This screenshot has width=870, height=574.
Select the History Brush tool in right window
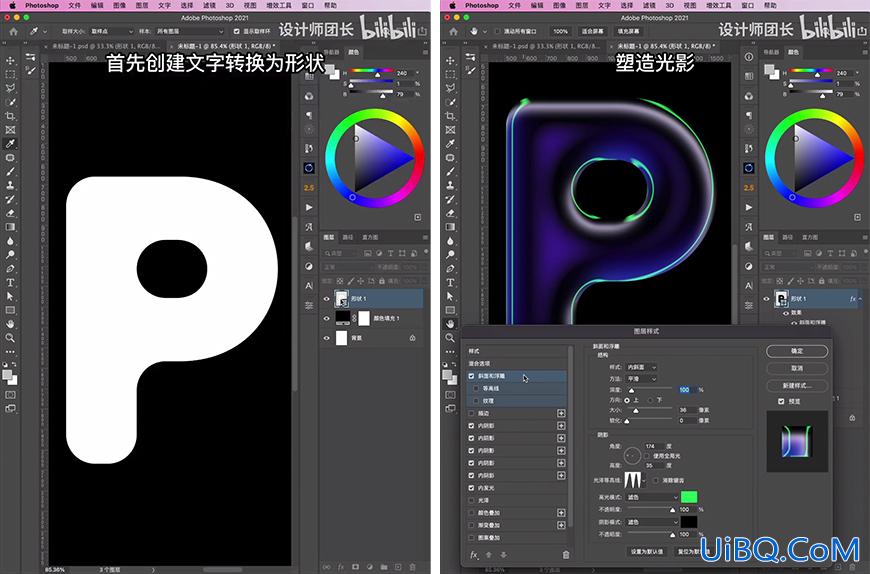(450, 199)
